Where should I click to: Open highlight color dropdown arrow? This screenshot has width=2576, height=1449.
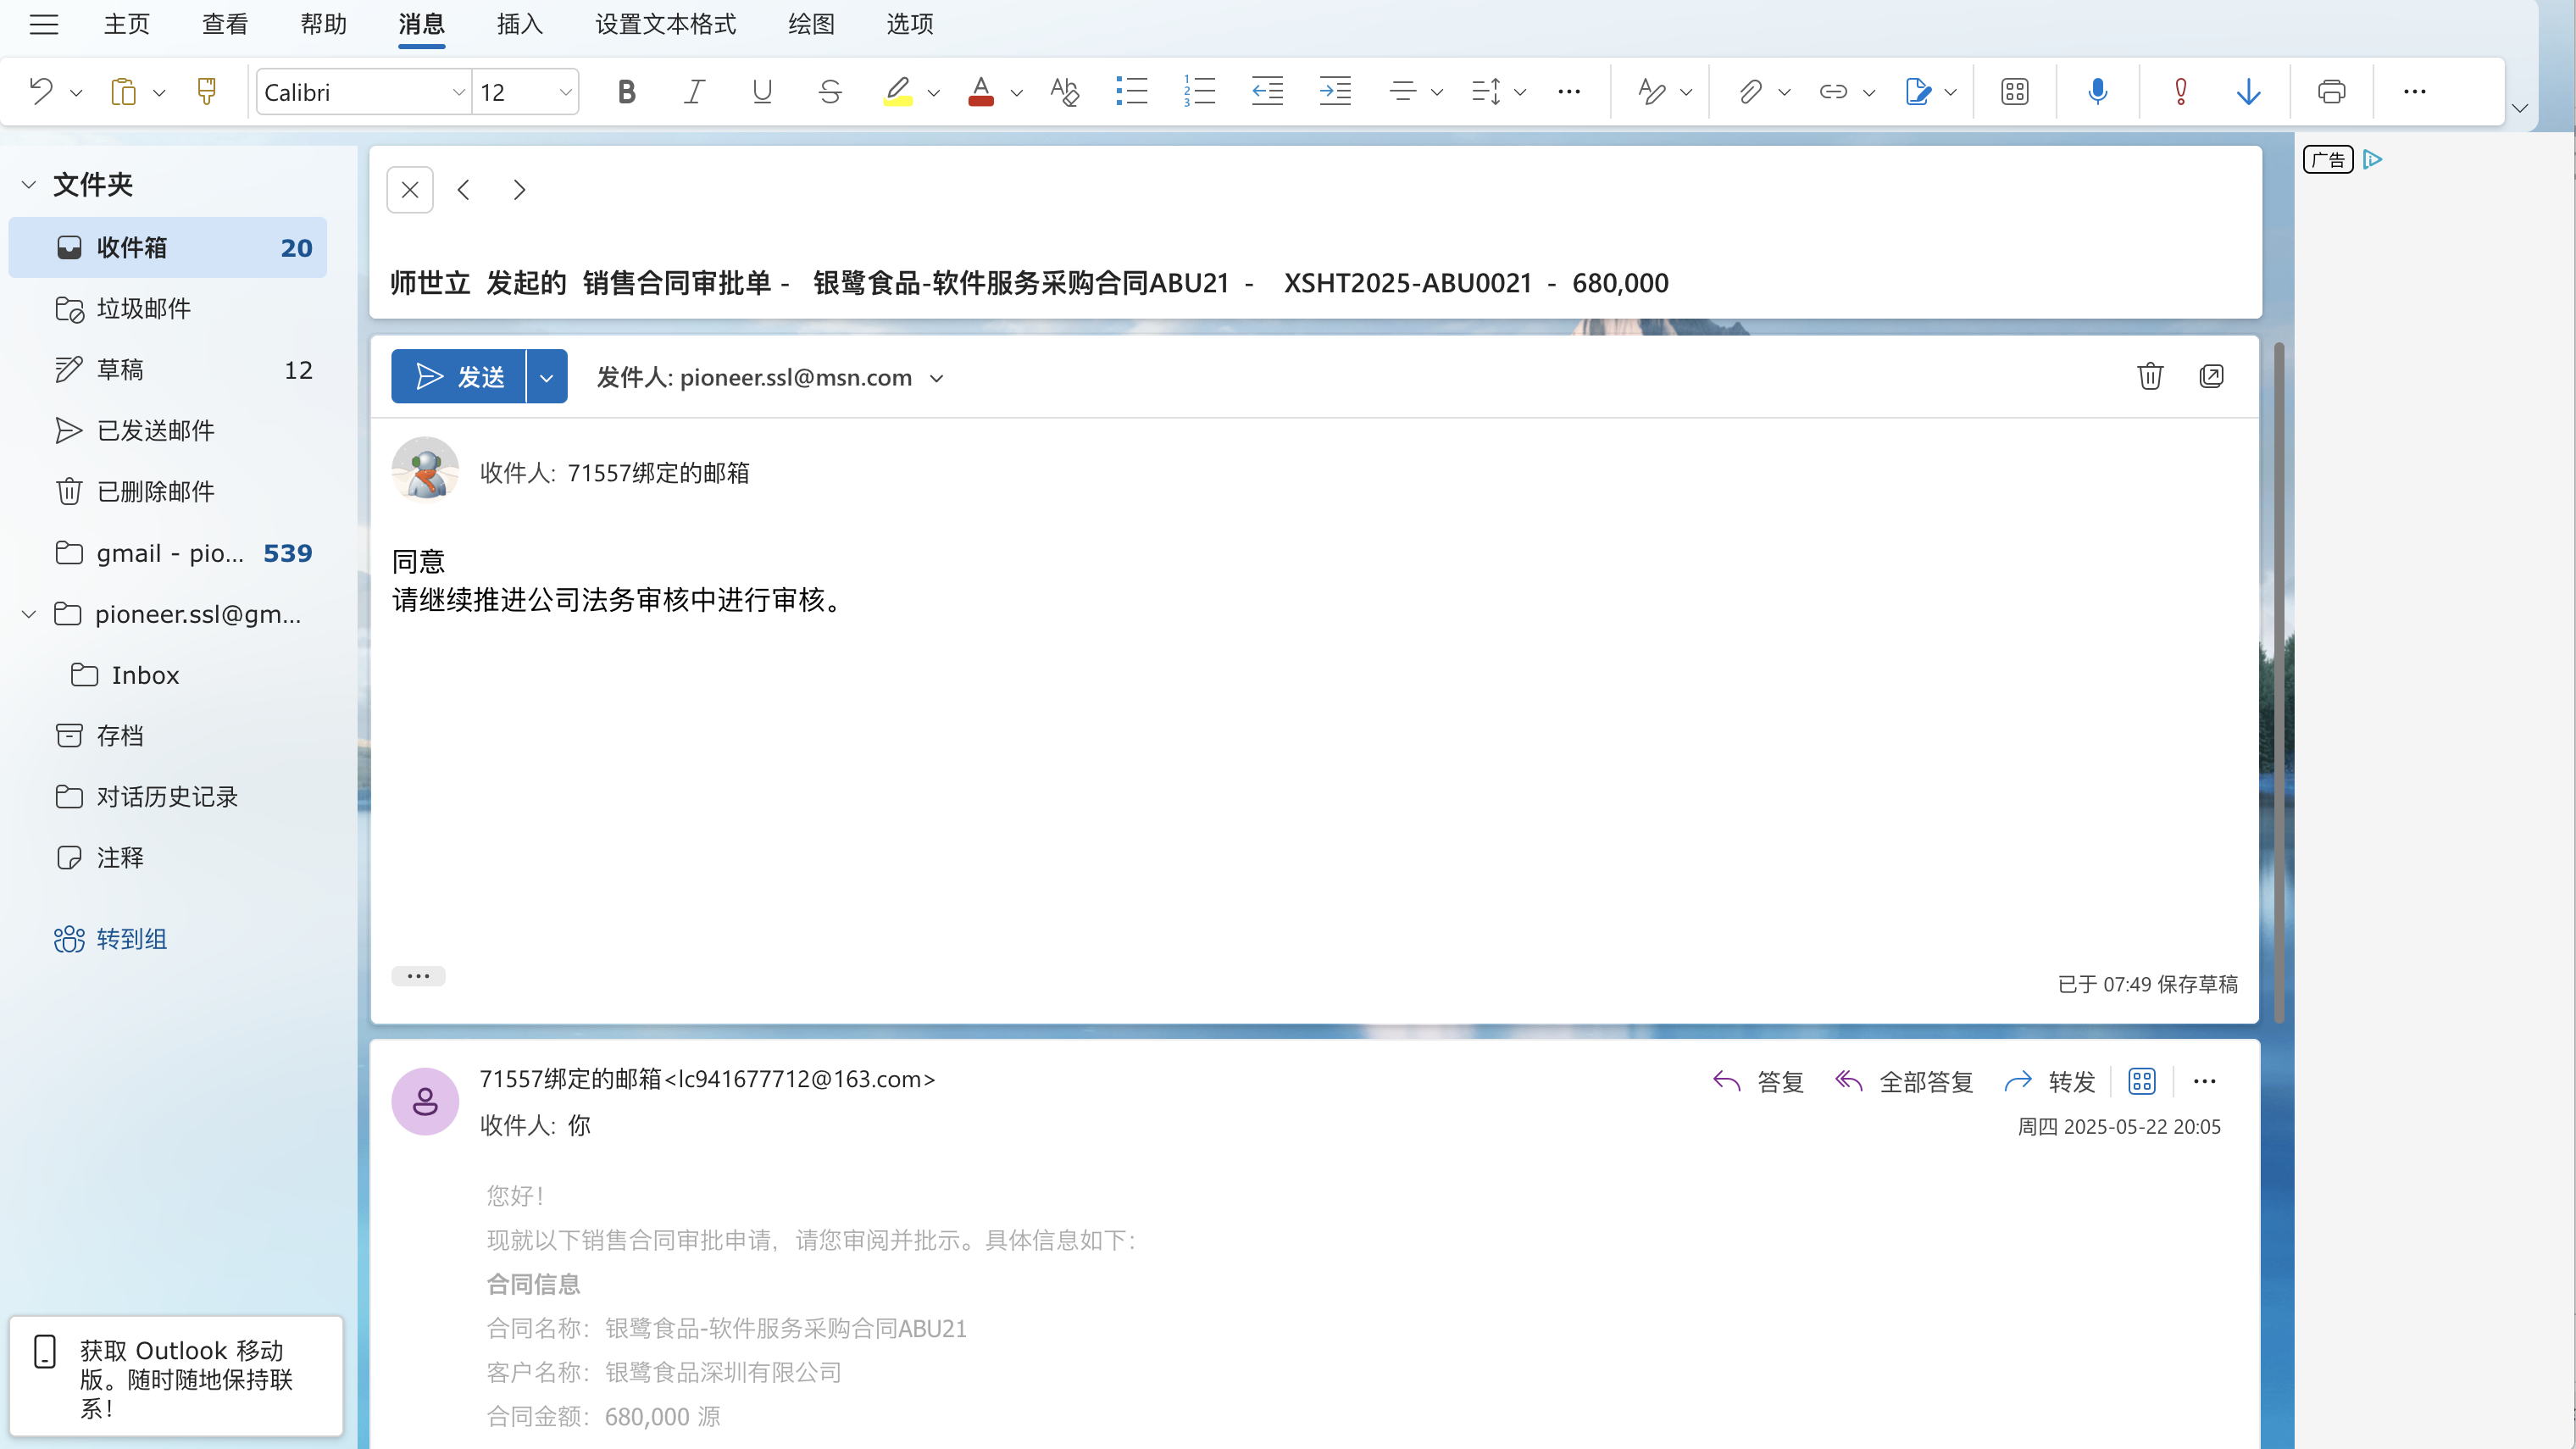[933, 92]
